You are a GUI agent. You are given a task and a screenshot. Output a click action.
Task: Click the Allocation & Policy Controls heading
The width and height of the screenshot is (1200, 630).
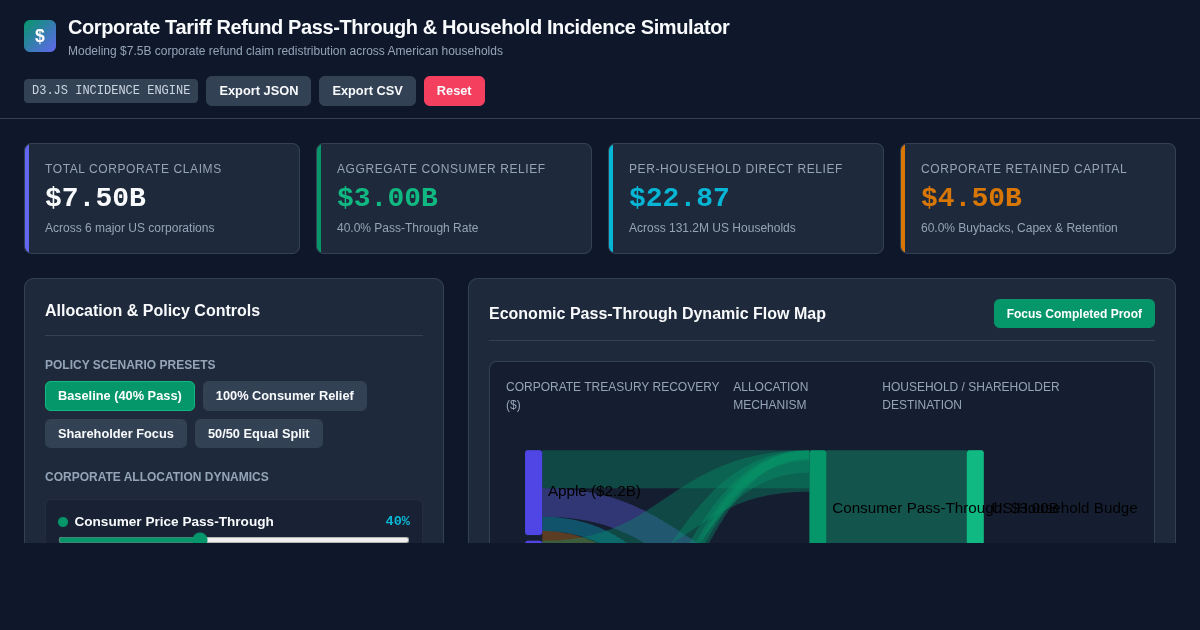(x=152, y=311)
